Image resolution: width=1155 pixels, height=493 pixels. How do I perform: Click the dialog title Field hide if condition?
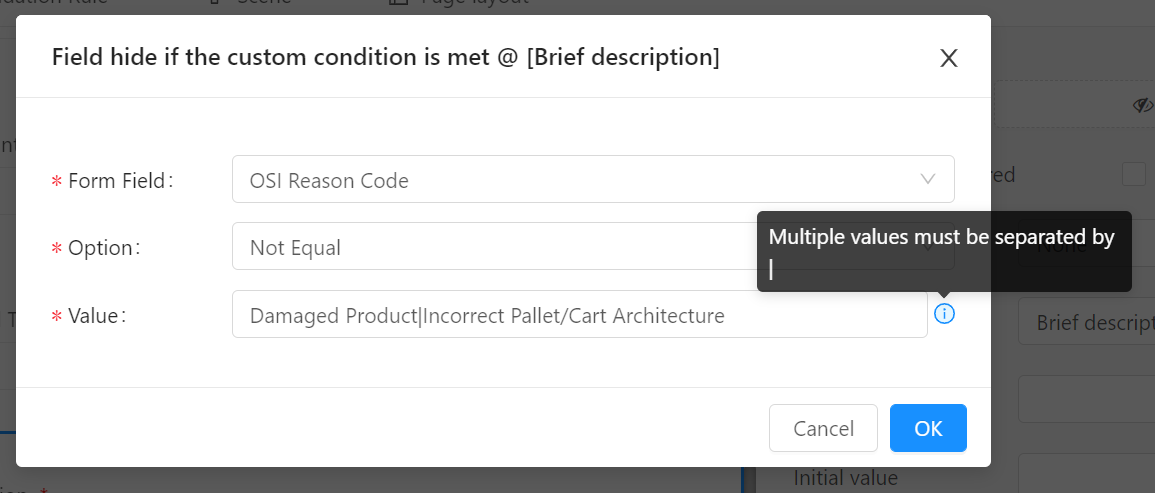[385, 57]
